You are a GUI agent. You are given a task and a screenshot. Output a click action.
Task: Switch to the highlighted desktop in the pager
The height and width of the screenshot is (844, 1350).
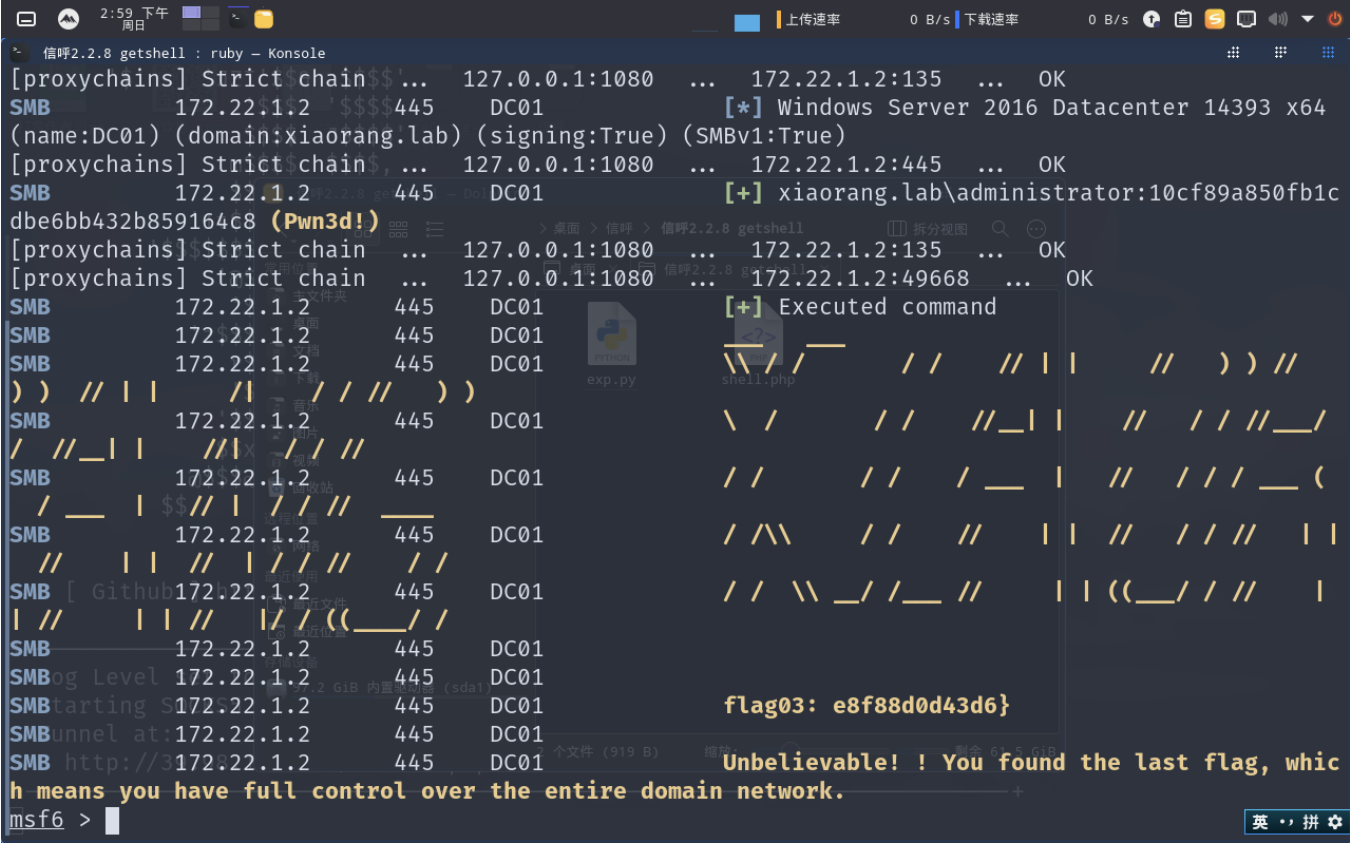pyautogui.click(x=192, y=13)
